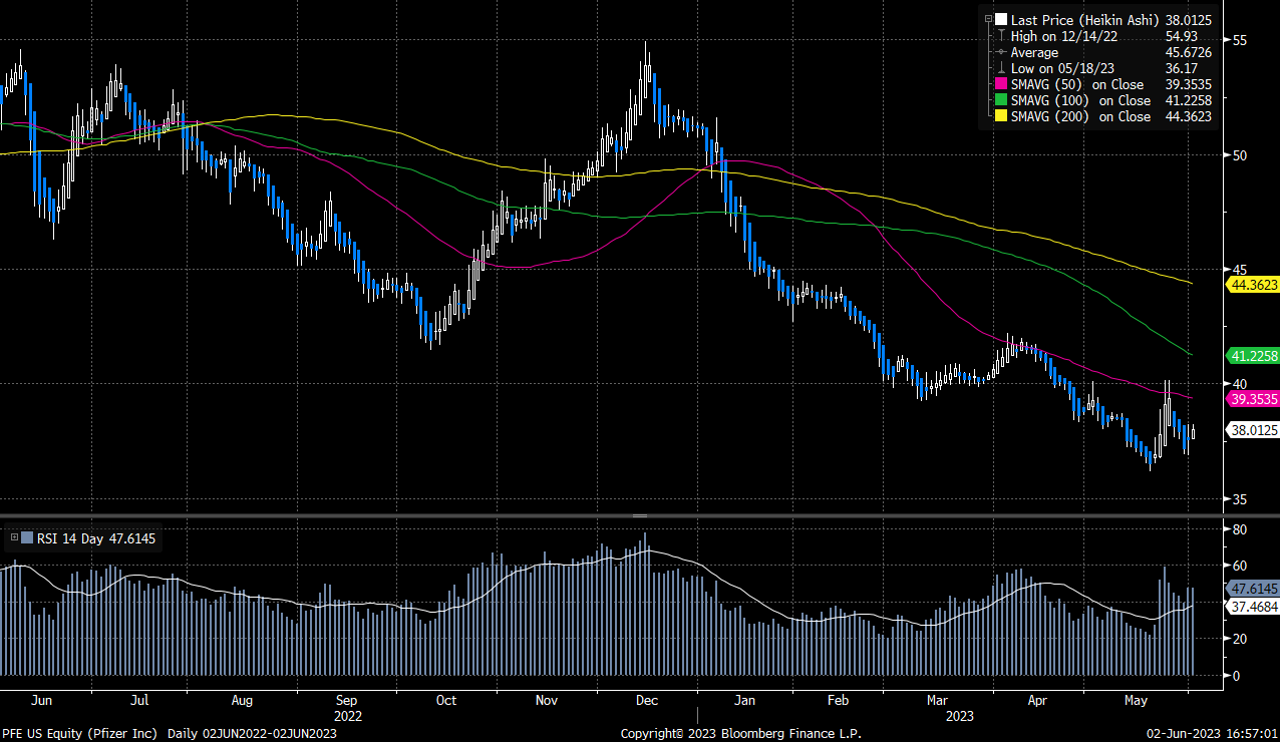Viewport: 1280px width, 742px height.
Task: Select the yellow SMAVG (200) legend swatch
Action: tap(1000, 116)
